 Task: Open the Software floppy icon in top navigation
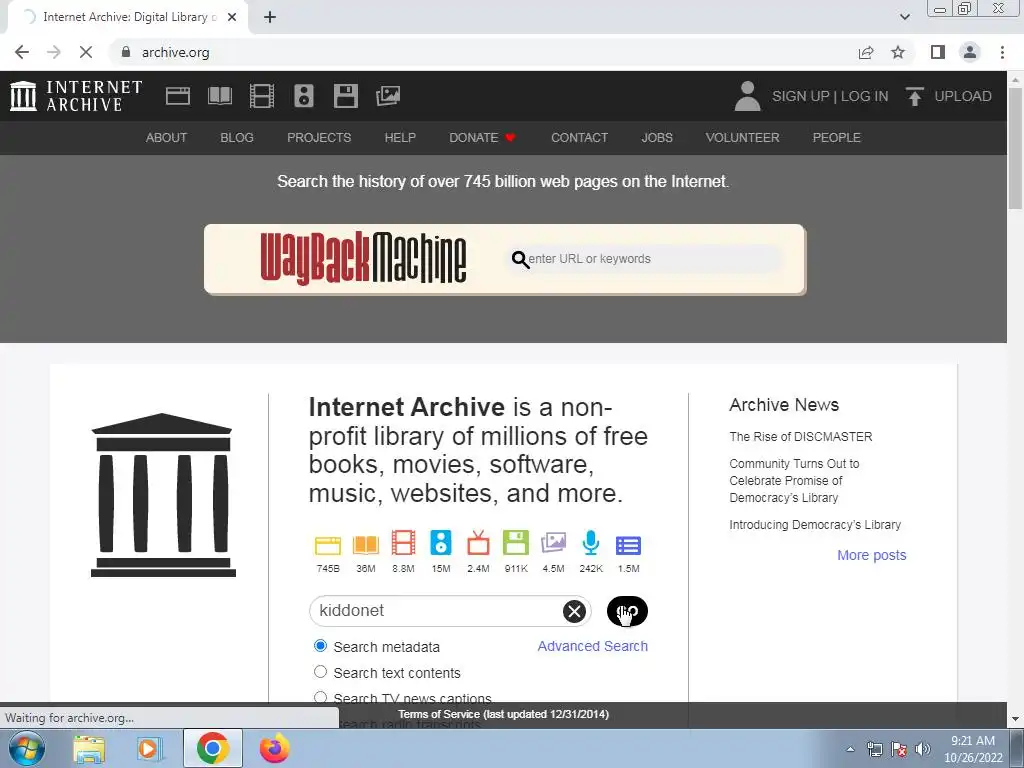click(345, 96)
